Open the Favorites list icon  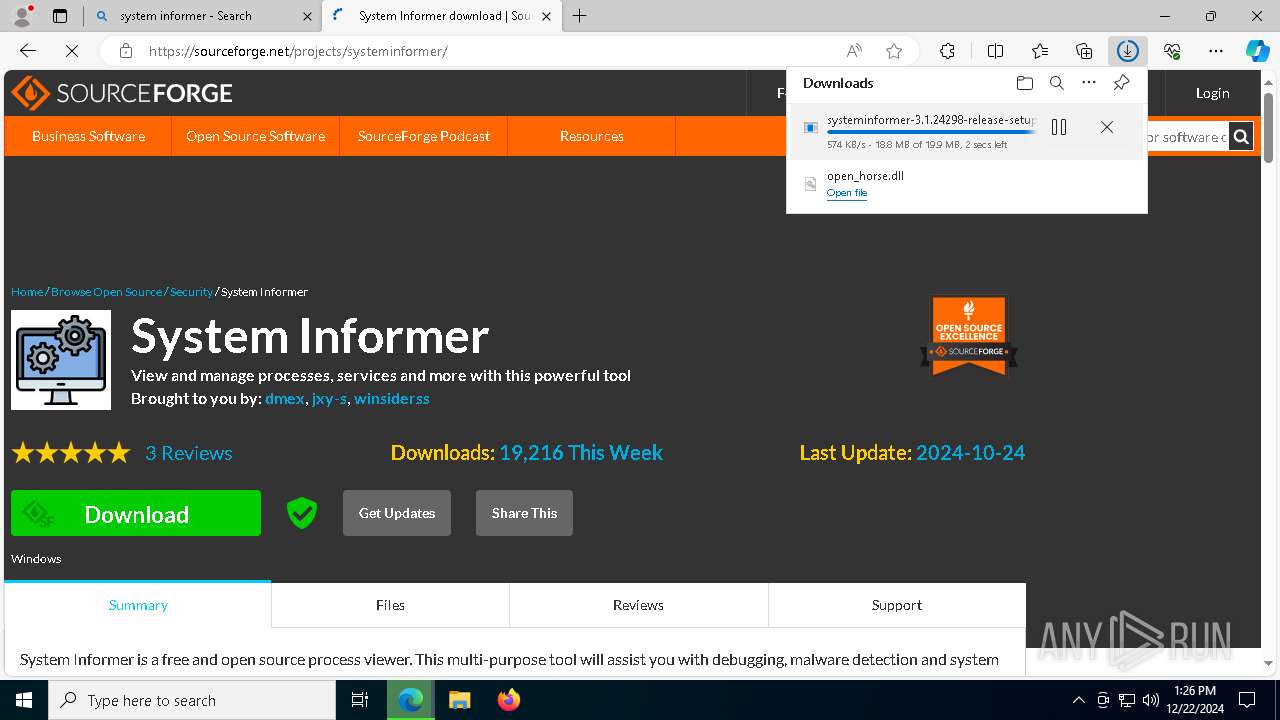(1040, 51)
